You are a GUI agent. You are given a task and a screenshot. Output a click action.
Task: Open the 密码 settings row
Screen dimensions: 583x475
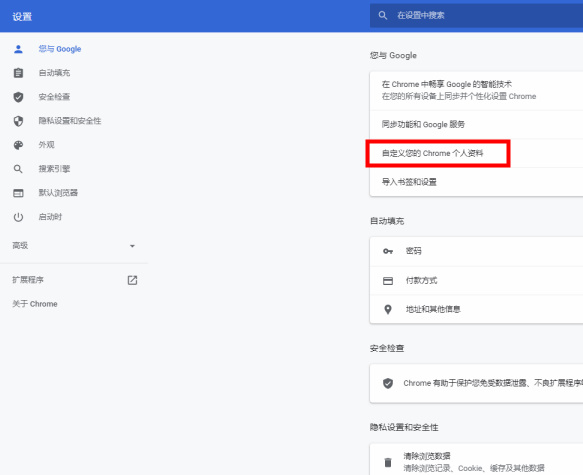click(x=476, y=251)
